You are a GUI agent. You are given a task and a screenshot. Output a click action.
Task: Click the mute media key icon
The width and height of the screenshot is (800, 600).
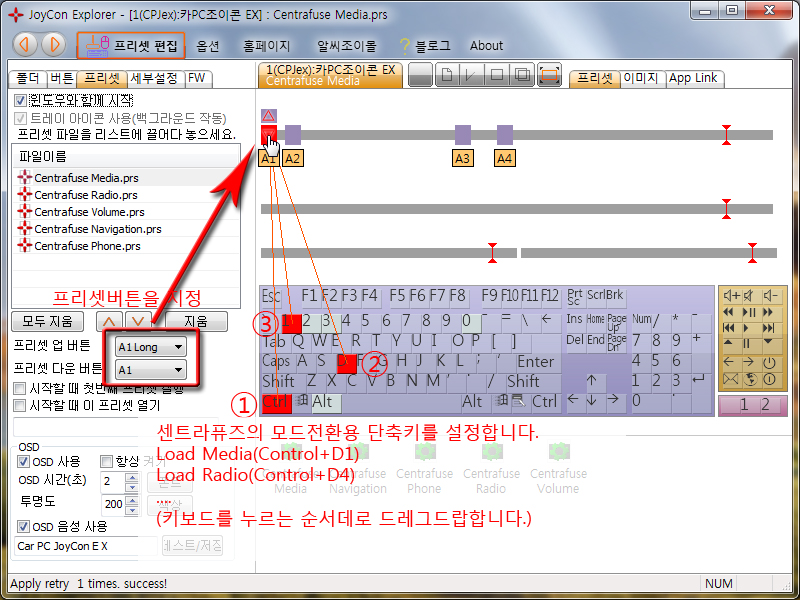(748, 295)
